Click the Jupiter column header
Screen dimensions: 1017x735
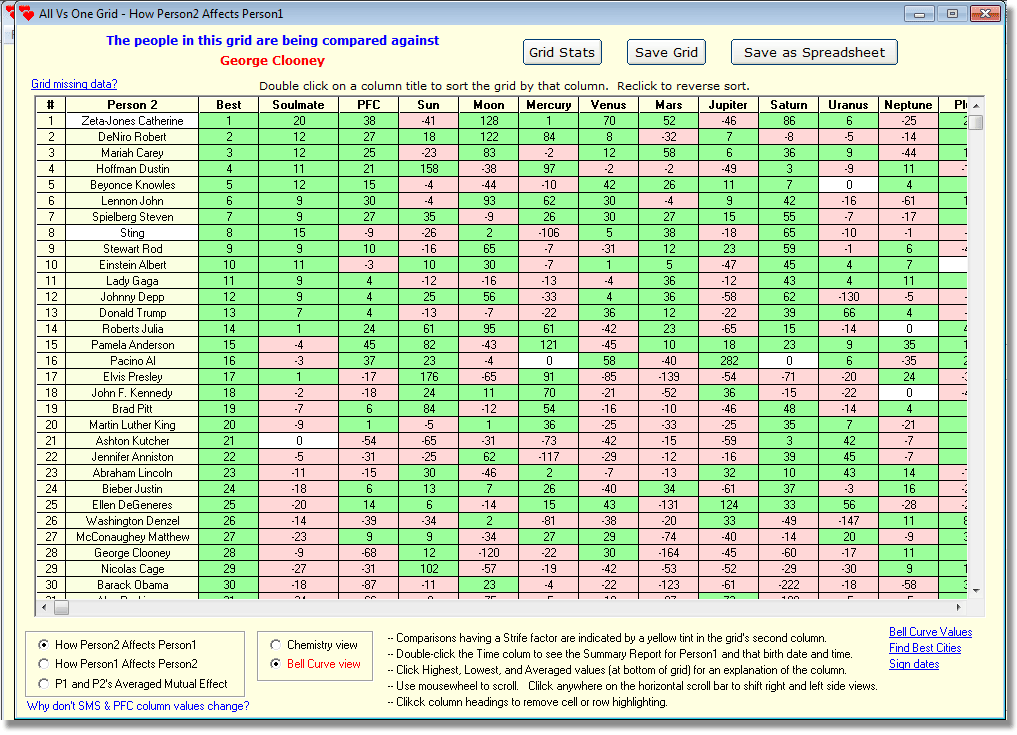click(728, 105)
